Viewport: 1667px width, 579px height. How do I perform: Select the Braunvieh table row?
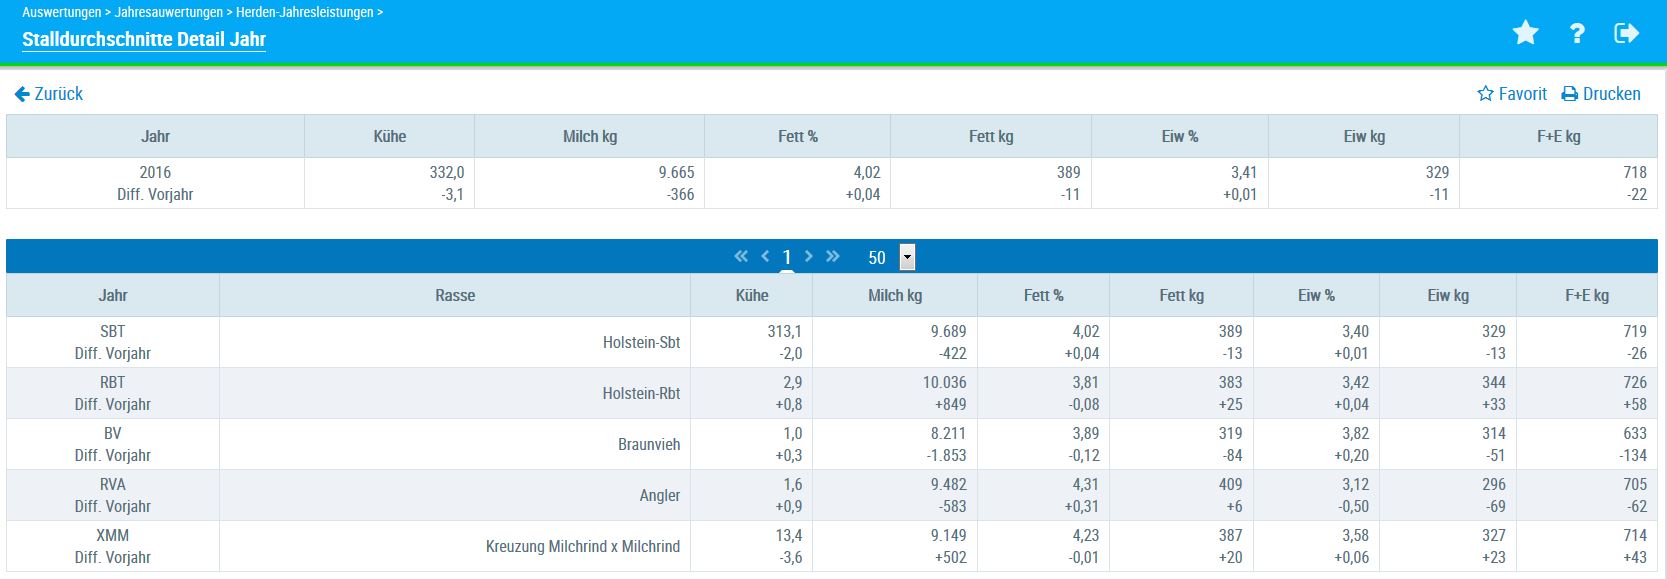click(648, 445)
